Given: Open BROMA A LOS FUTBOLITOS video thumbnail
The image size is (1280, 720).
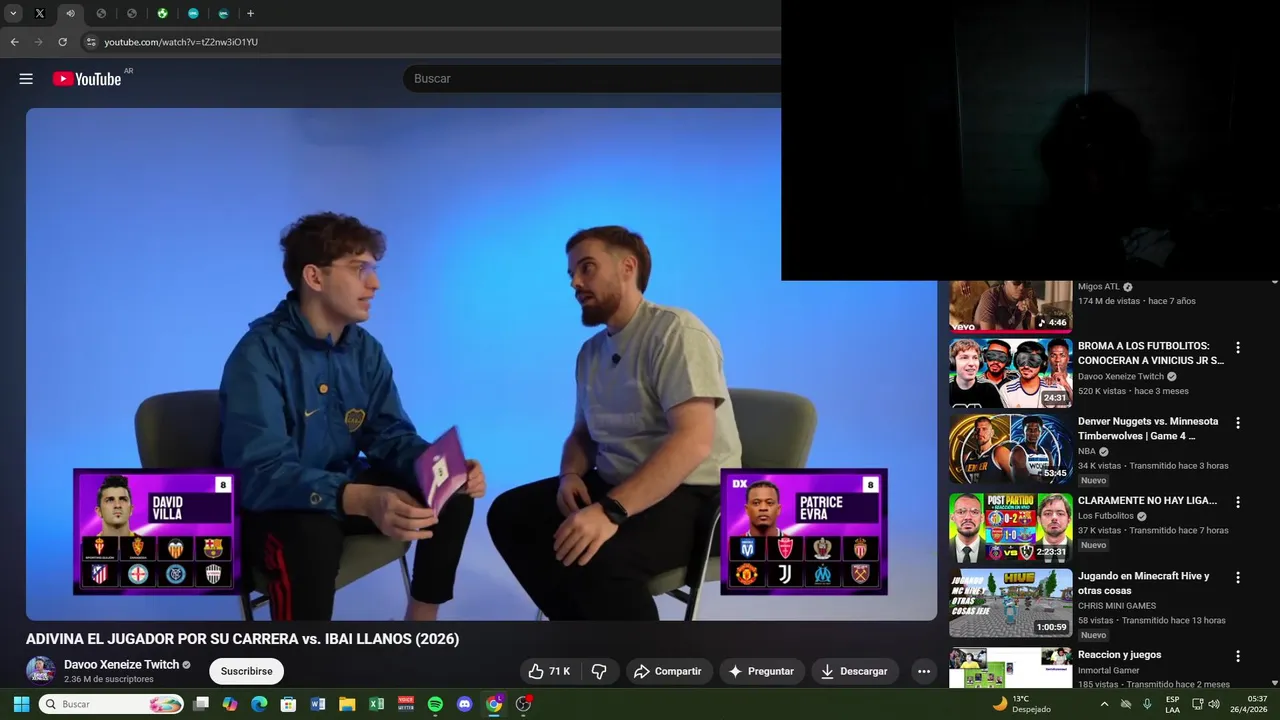Looking at the screenshot, I should click(1010, 373).
